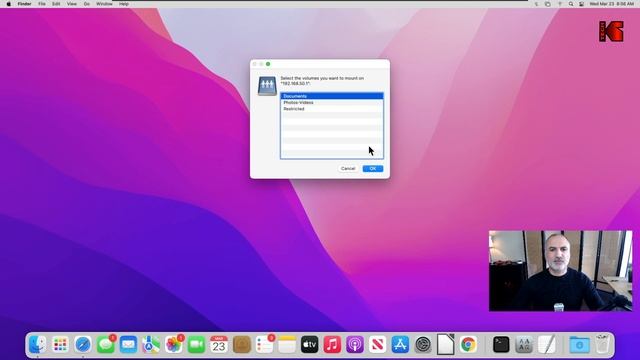Viewport: 640px width, 360px height.
Task: Select the Photos-Videos volume
Action: click(332, 102)
